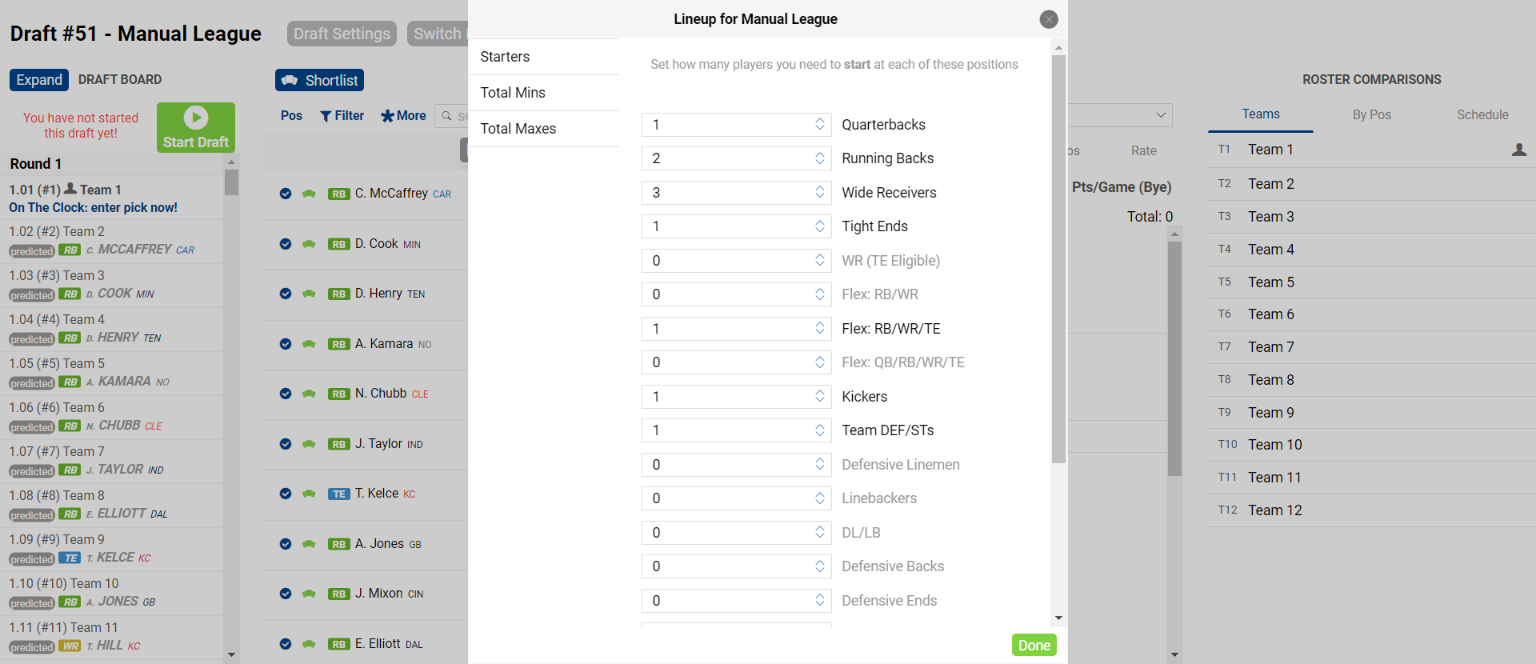The width and height of the screenshot is (1536, 664).
Task: Toggle blue checkmark next to D. Cook
Action: [x=285, y=244]
